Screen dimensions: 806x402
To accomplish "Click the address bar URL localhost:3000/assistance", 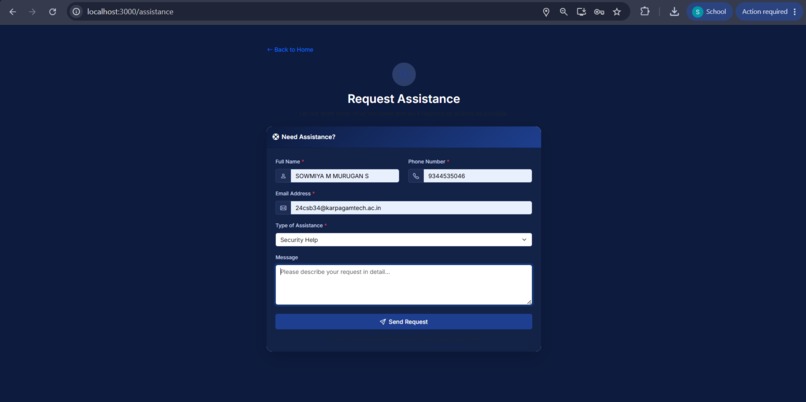I will pos(130,12).
